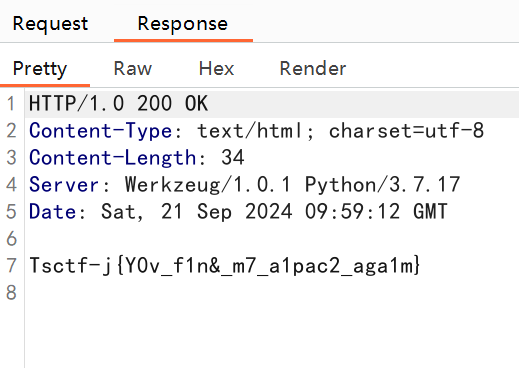Click the Content-Type header name

coord(100,130)
